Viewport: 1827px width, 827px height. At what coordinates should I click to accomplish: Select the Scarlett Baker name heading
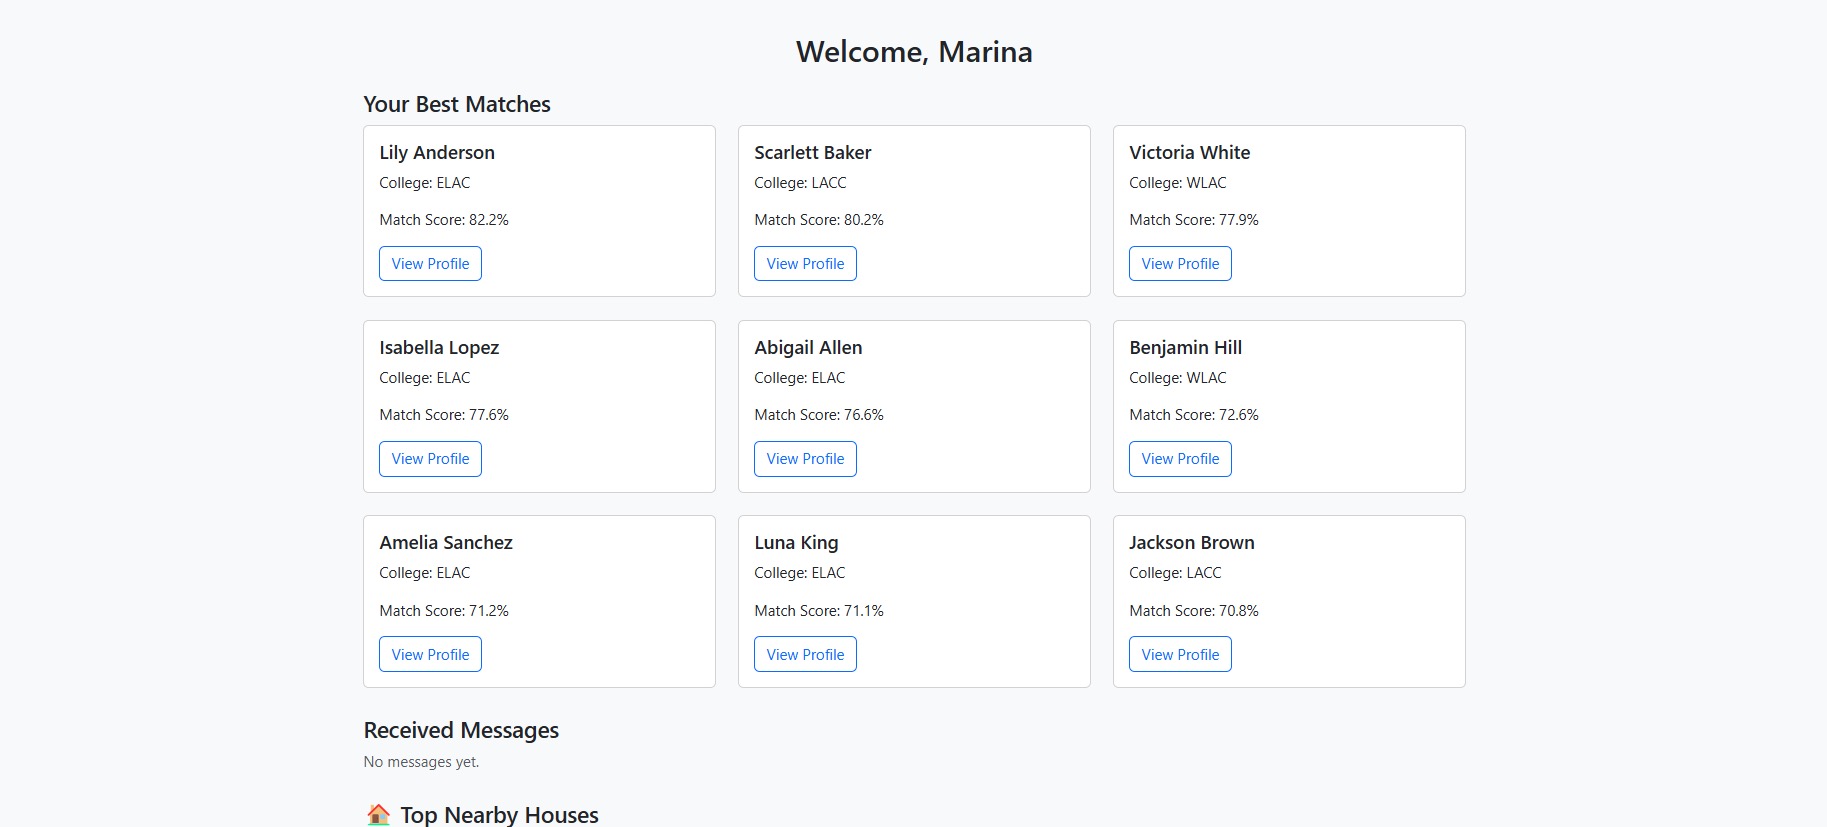[812, 152]
